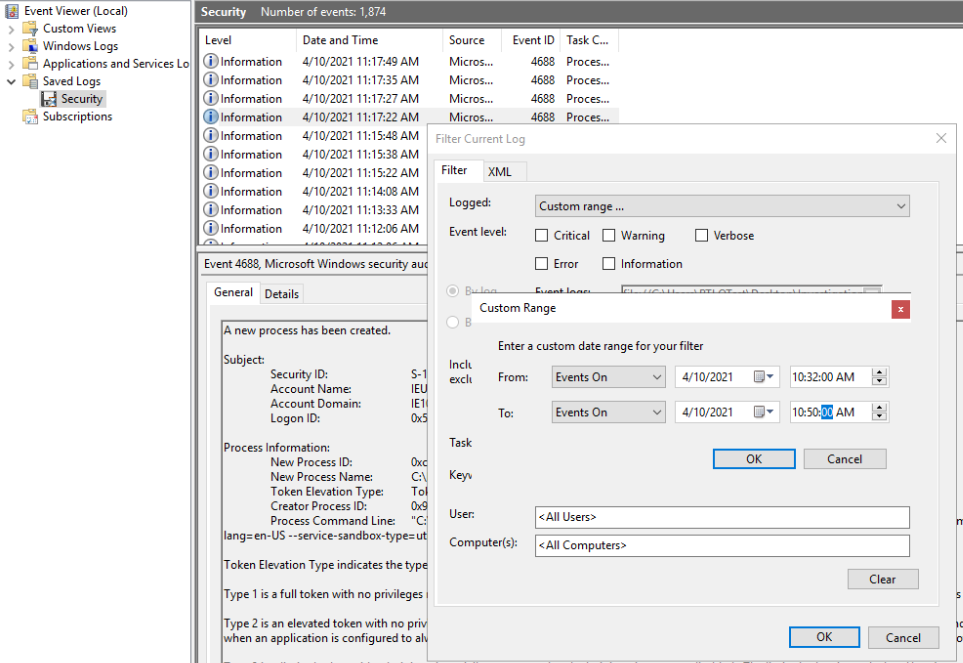Screen dimensions: 963x663
Task: Check the Warning event level box
Action: (x=609, y=236)
